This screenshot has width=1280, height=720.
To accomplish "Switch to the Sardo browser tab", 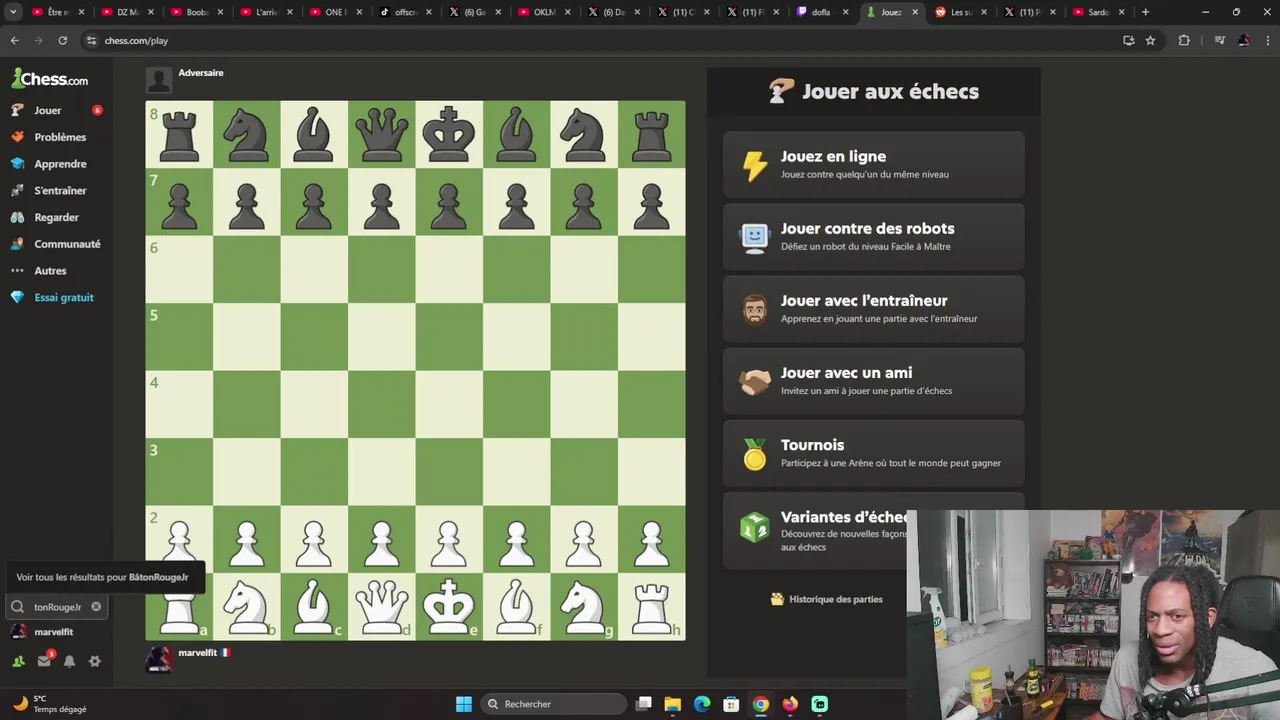I will (1098, 12).
